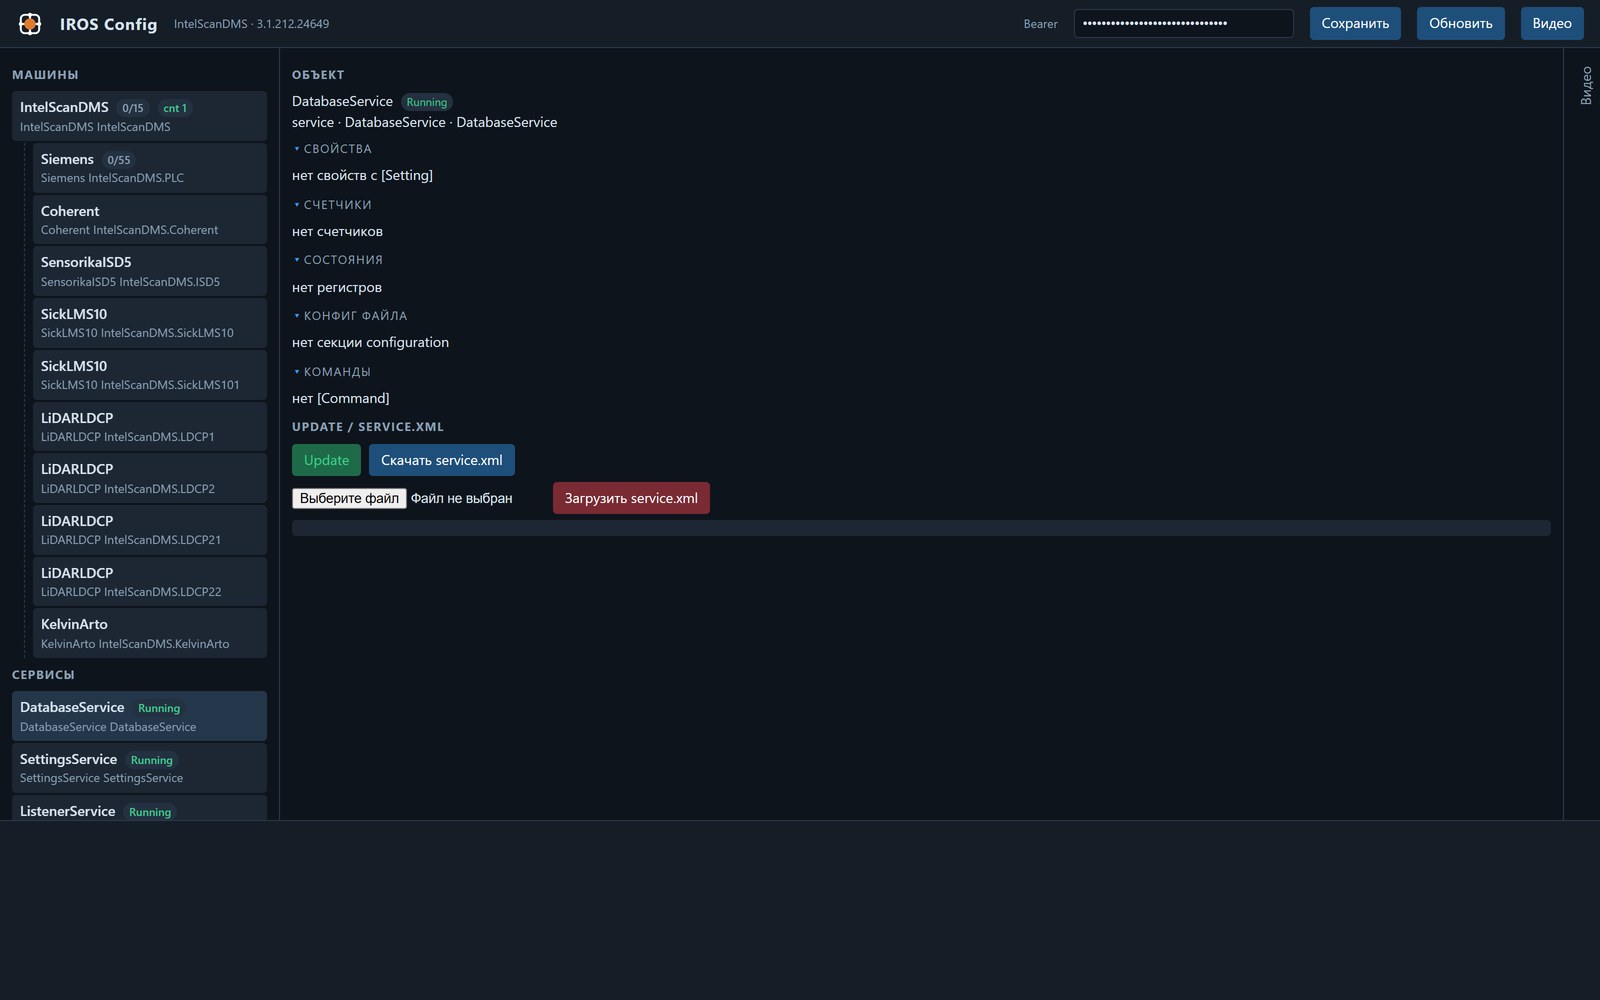
Task: Click the upload progress bar
Action: click(x=921, y=528)
